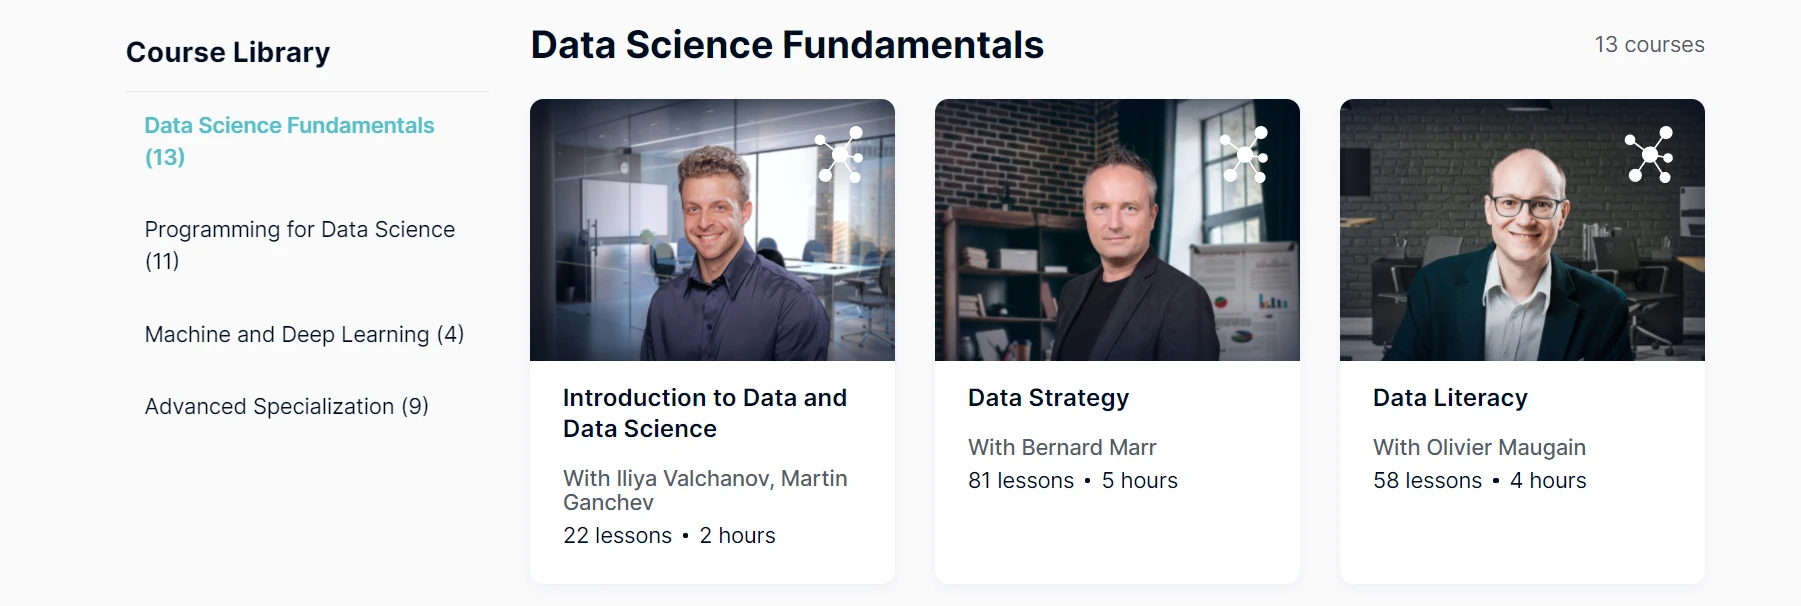This screenshot has width=1801, height=606.
Task: Click instructors Iliya Valchanov, Martin Ganchev
Action: [x=704, y=490]
